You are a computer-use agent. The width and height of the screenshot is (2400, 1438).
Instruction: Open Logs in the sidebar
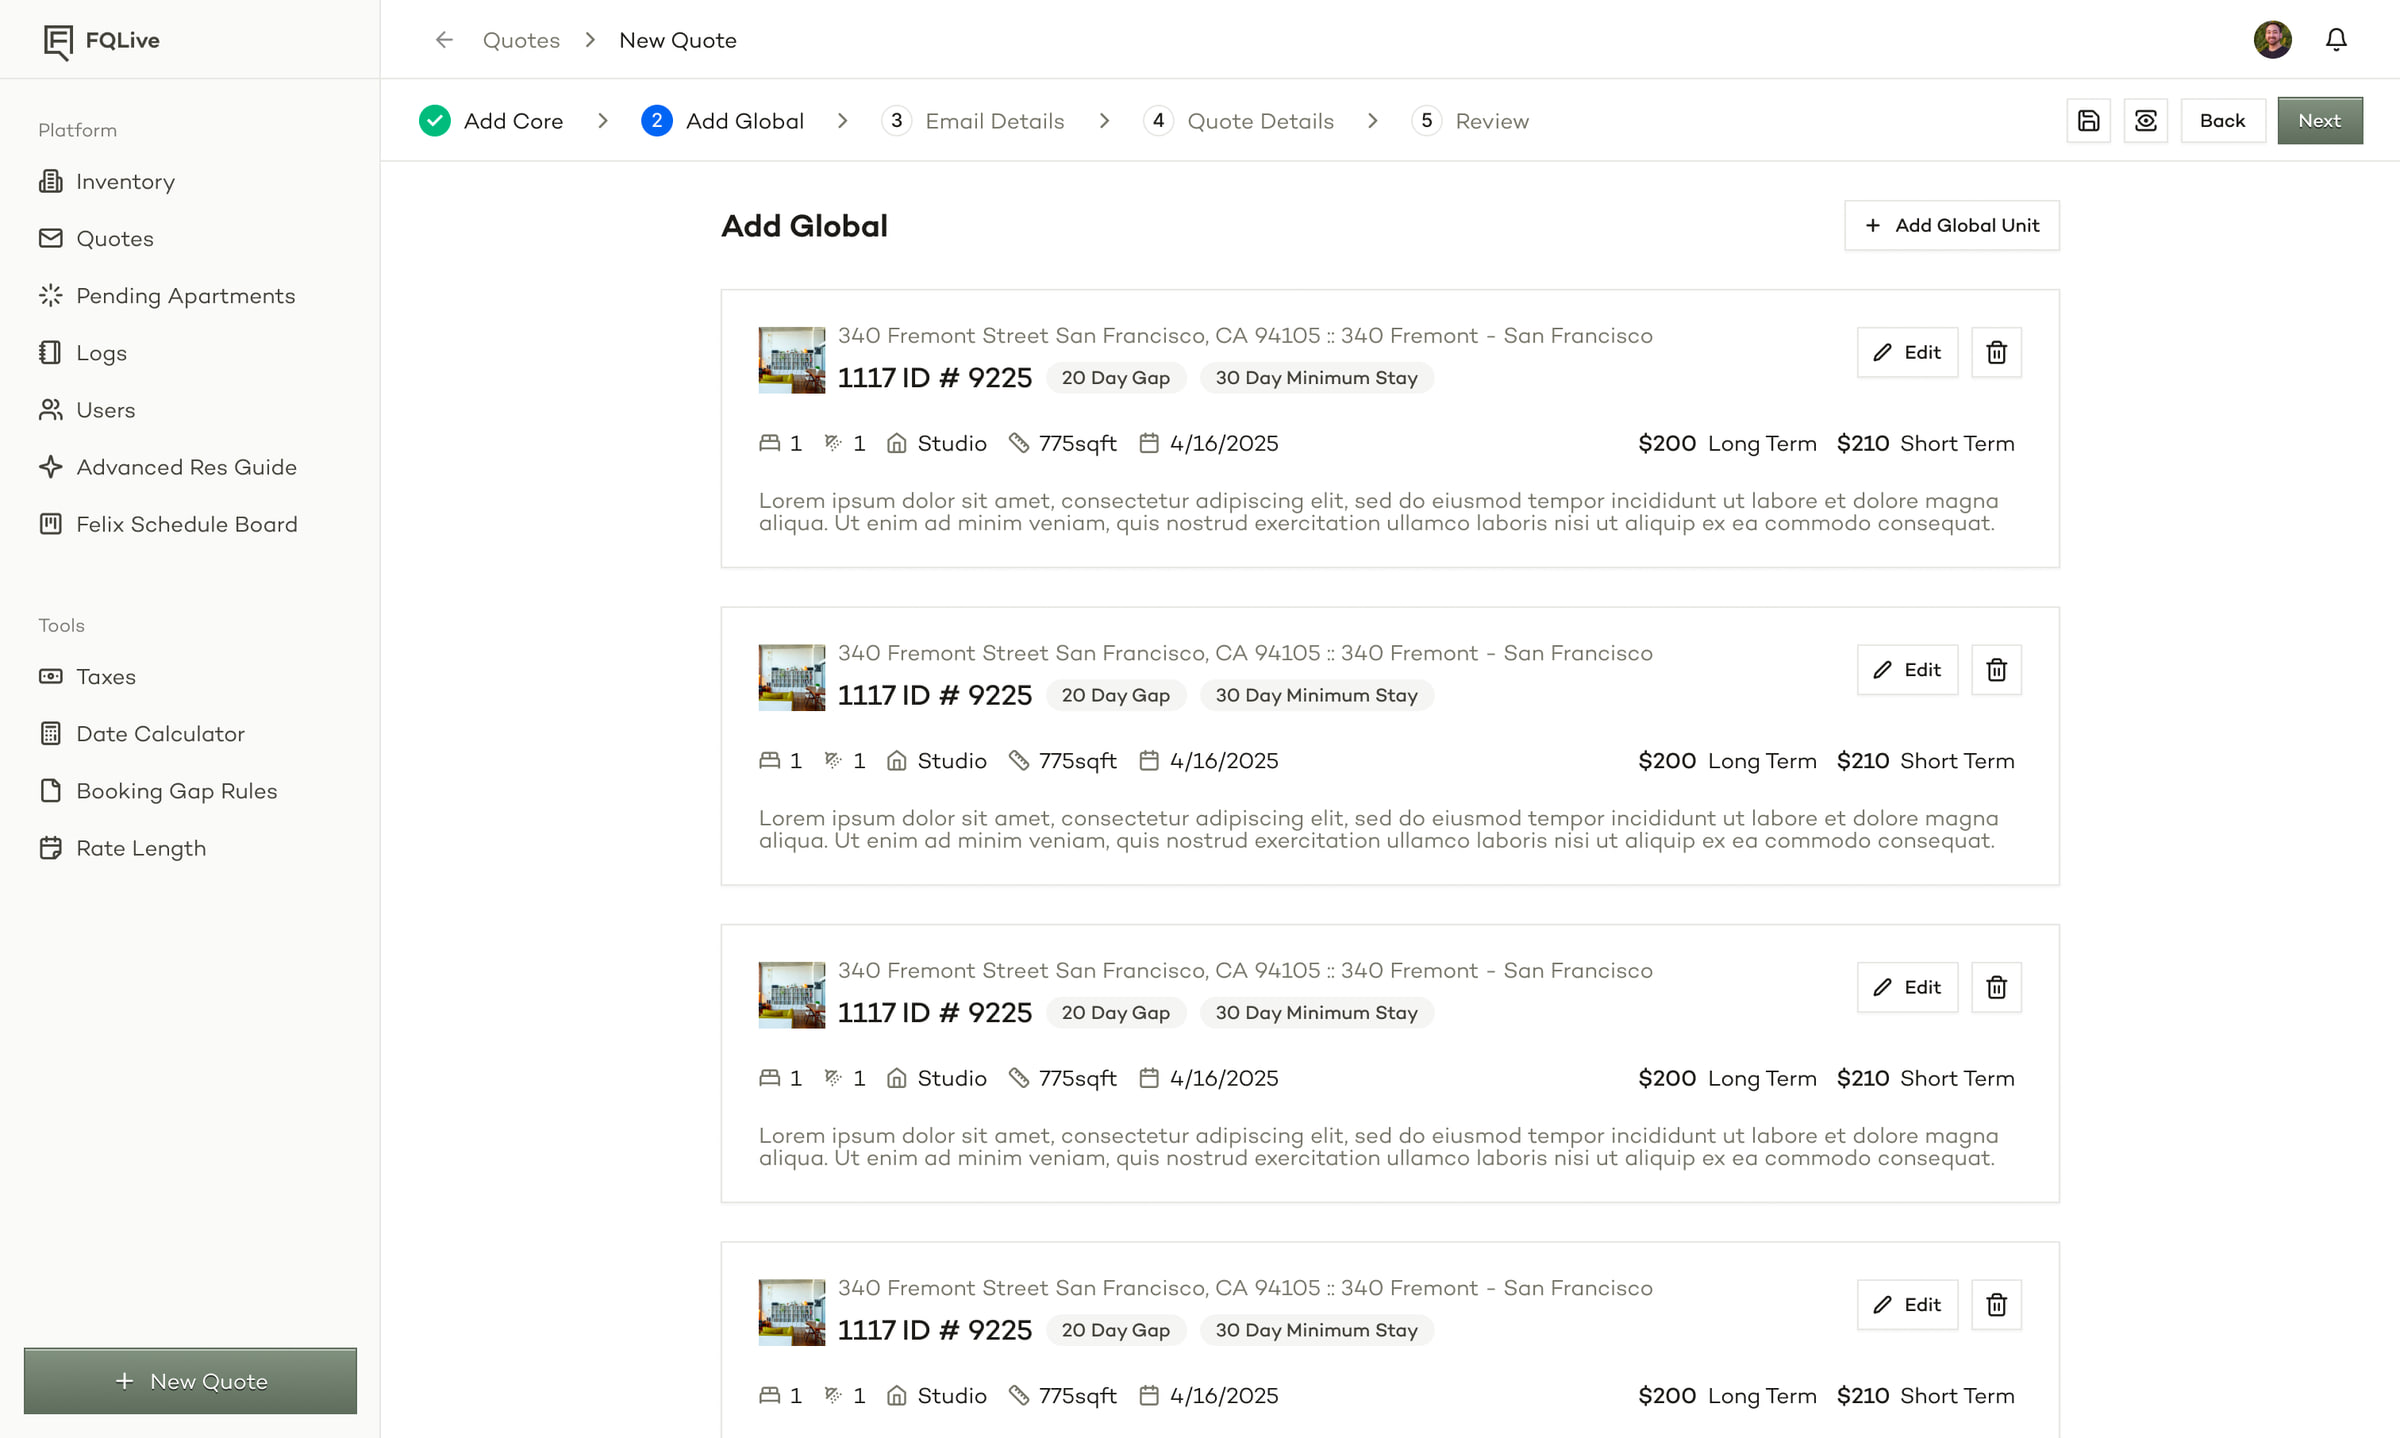[82, 352]
